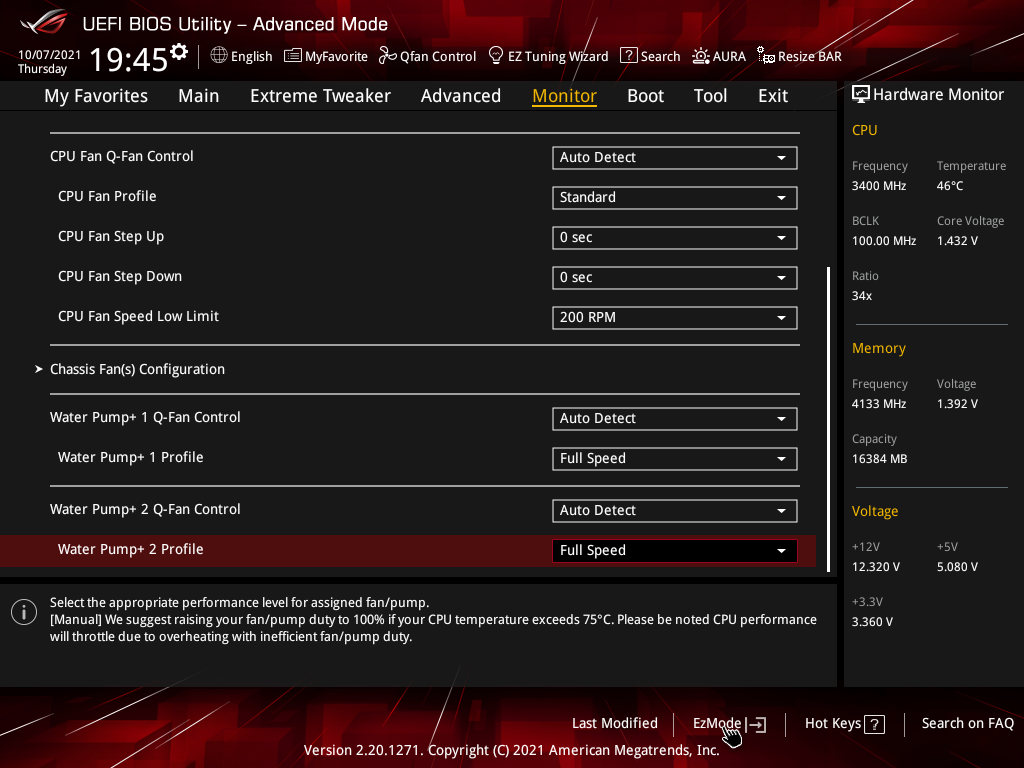This screenshot has height=768, width=1024.
Task: Click Capacity value 16384 MB
Action: pos(879,459)
